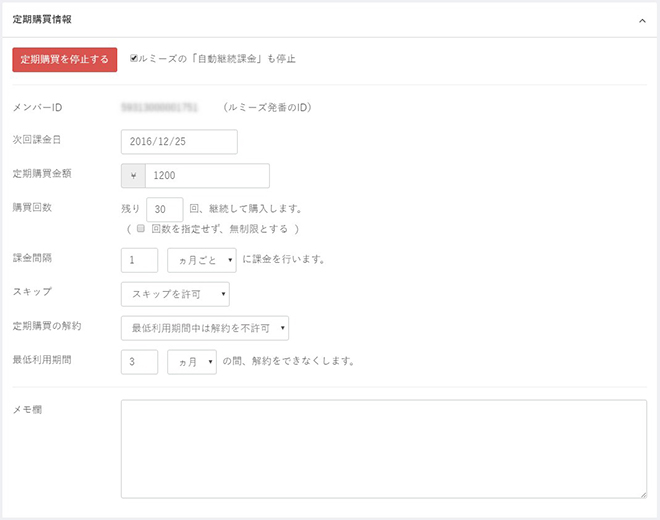This screenshot has height=520, width=660.
Task: Click the 定期購買を停止する red button
Action: coord(64,59)
